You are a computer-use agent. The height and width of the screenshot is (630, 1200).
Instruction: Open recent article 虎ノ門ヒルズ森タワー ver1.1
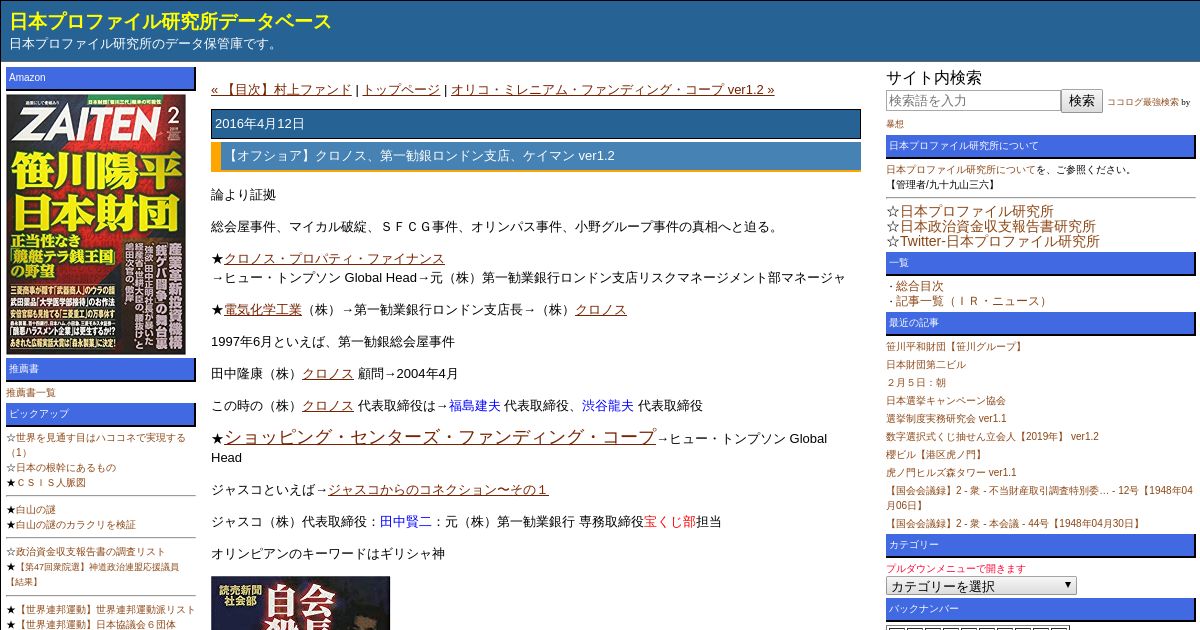point(951,472)
